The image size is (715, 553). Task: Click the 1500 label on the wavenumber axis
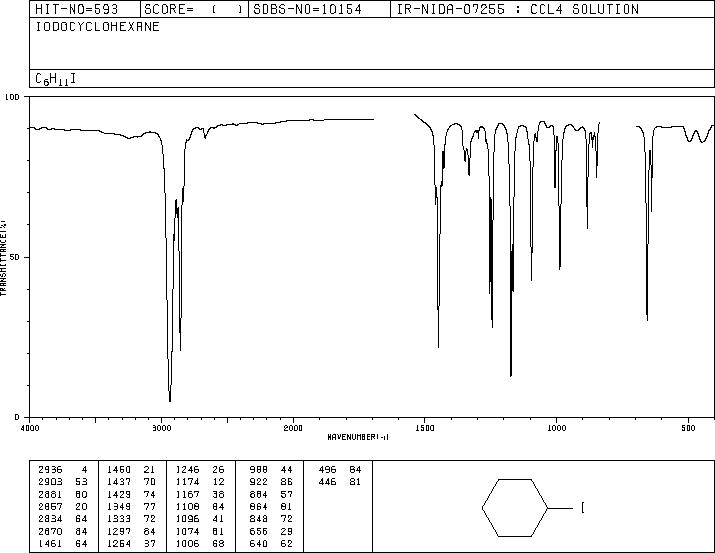(425, 428)
